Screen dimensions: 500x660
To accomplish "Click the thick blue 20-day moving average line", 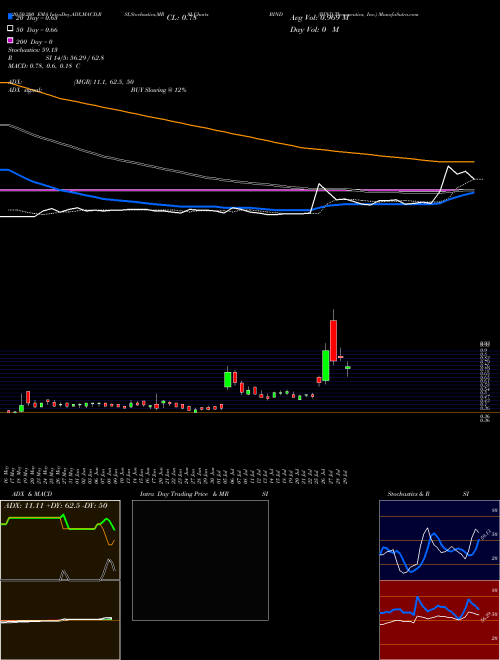I will [236, 207].
